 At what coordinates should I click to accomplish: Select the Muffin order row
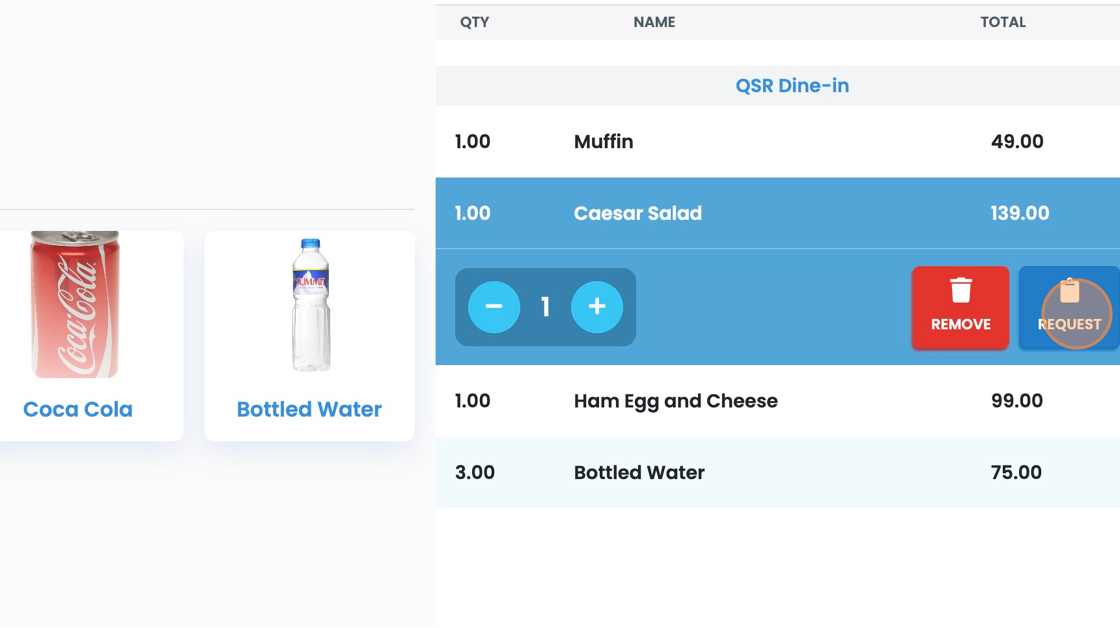777,142
